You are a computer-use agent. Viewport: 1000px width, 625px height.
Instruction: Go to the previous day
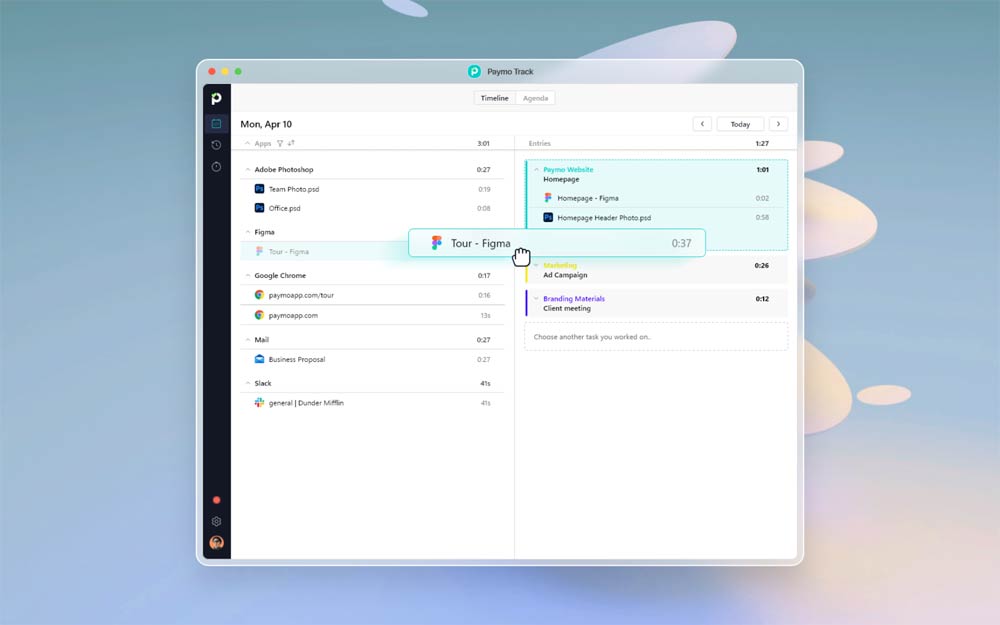coord(702,124)
